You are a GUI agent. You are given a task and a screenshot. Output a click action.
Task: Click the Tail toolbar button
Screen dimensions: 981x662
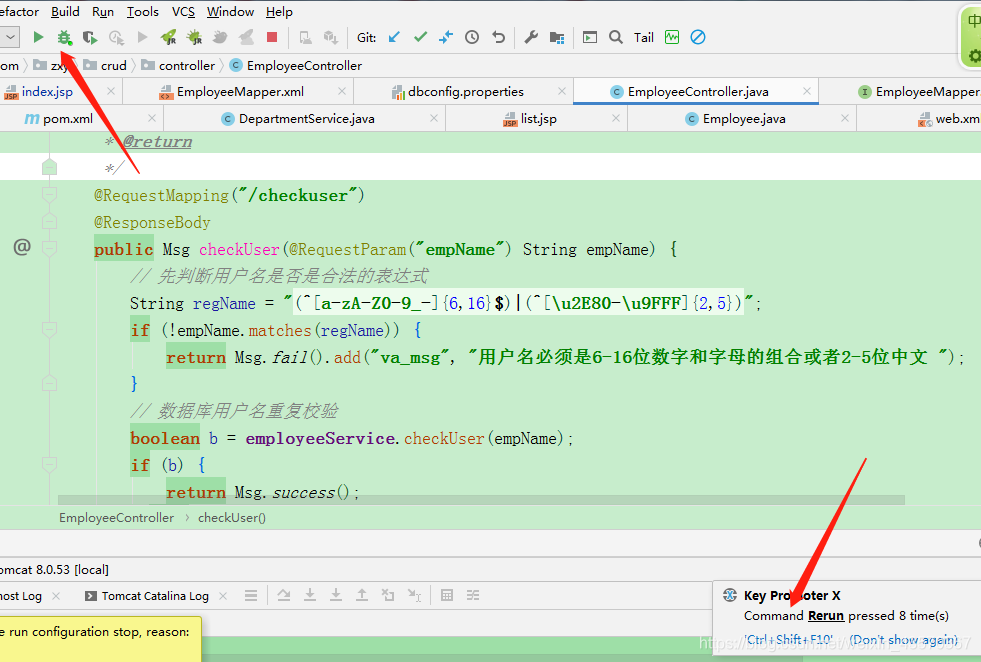644,38
